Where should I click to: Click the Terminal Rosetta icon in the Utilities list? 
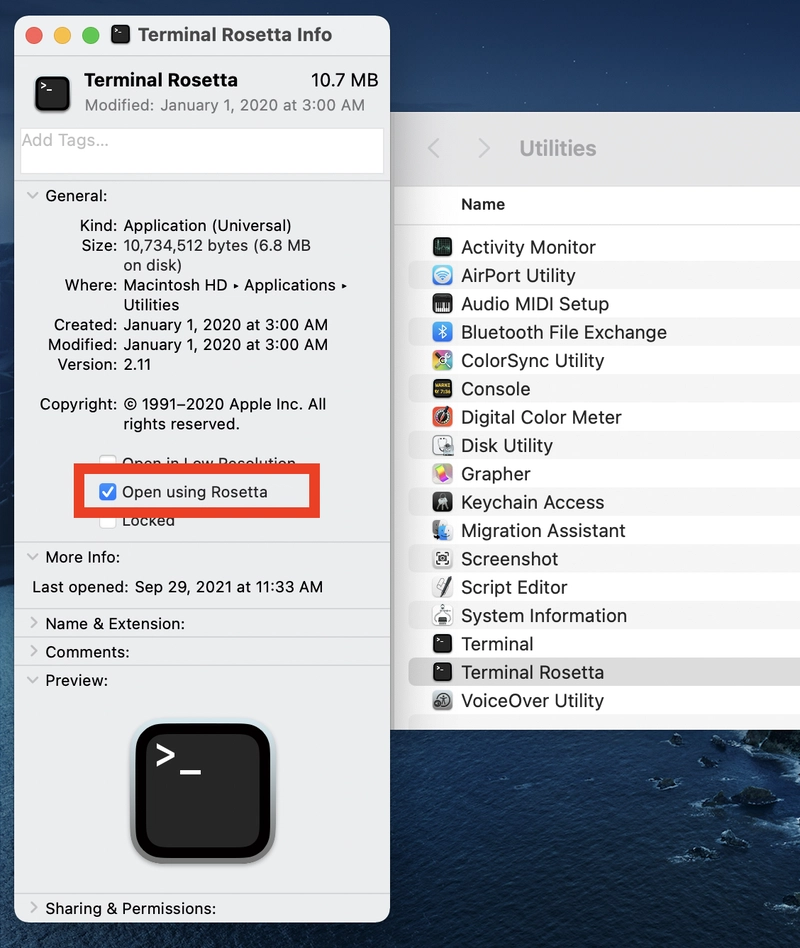click(442, 672)
